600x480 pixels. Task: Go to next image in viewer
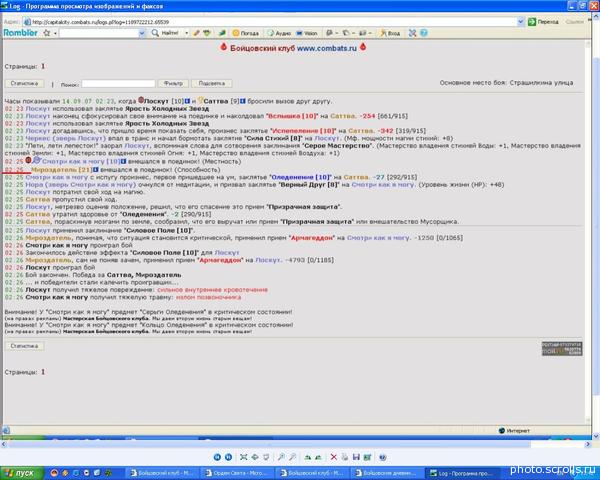(228, 457)
